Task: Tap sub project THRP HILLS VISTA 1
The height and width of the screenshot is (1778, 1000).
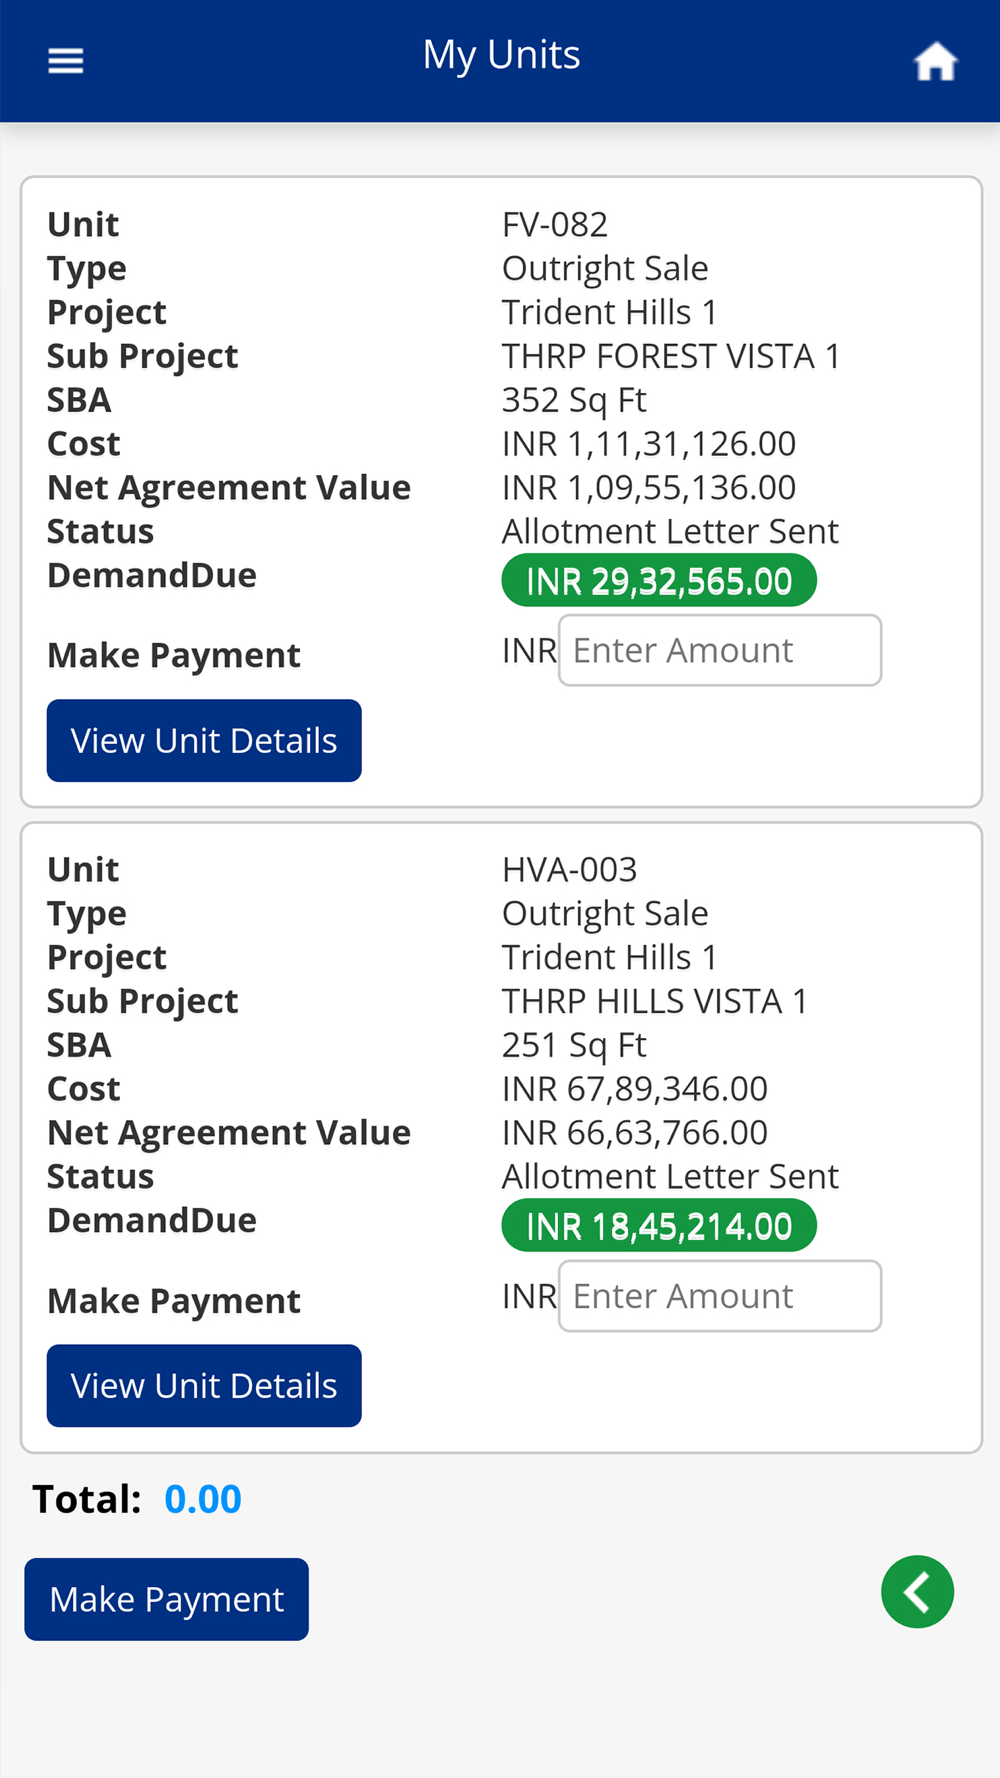Action: [654, 1001]
